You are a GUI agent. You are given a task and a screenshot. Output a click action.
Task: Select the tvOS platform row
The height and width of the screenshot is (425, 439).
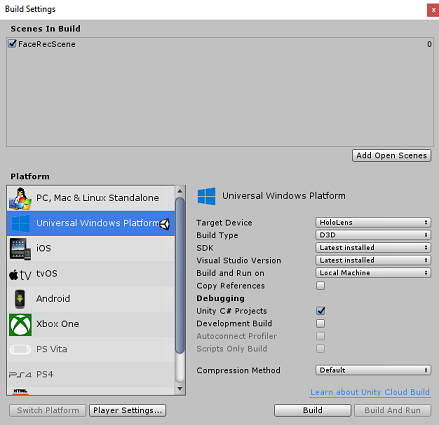click(x=91, y=274)
